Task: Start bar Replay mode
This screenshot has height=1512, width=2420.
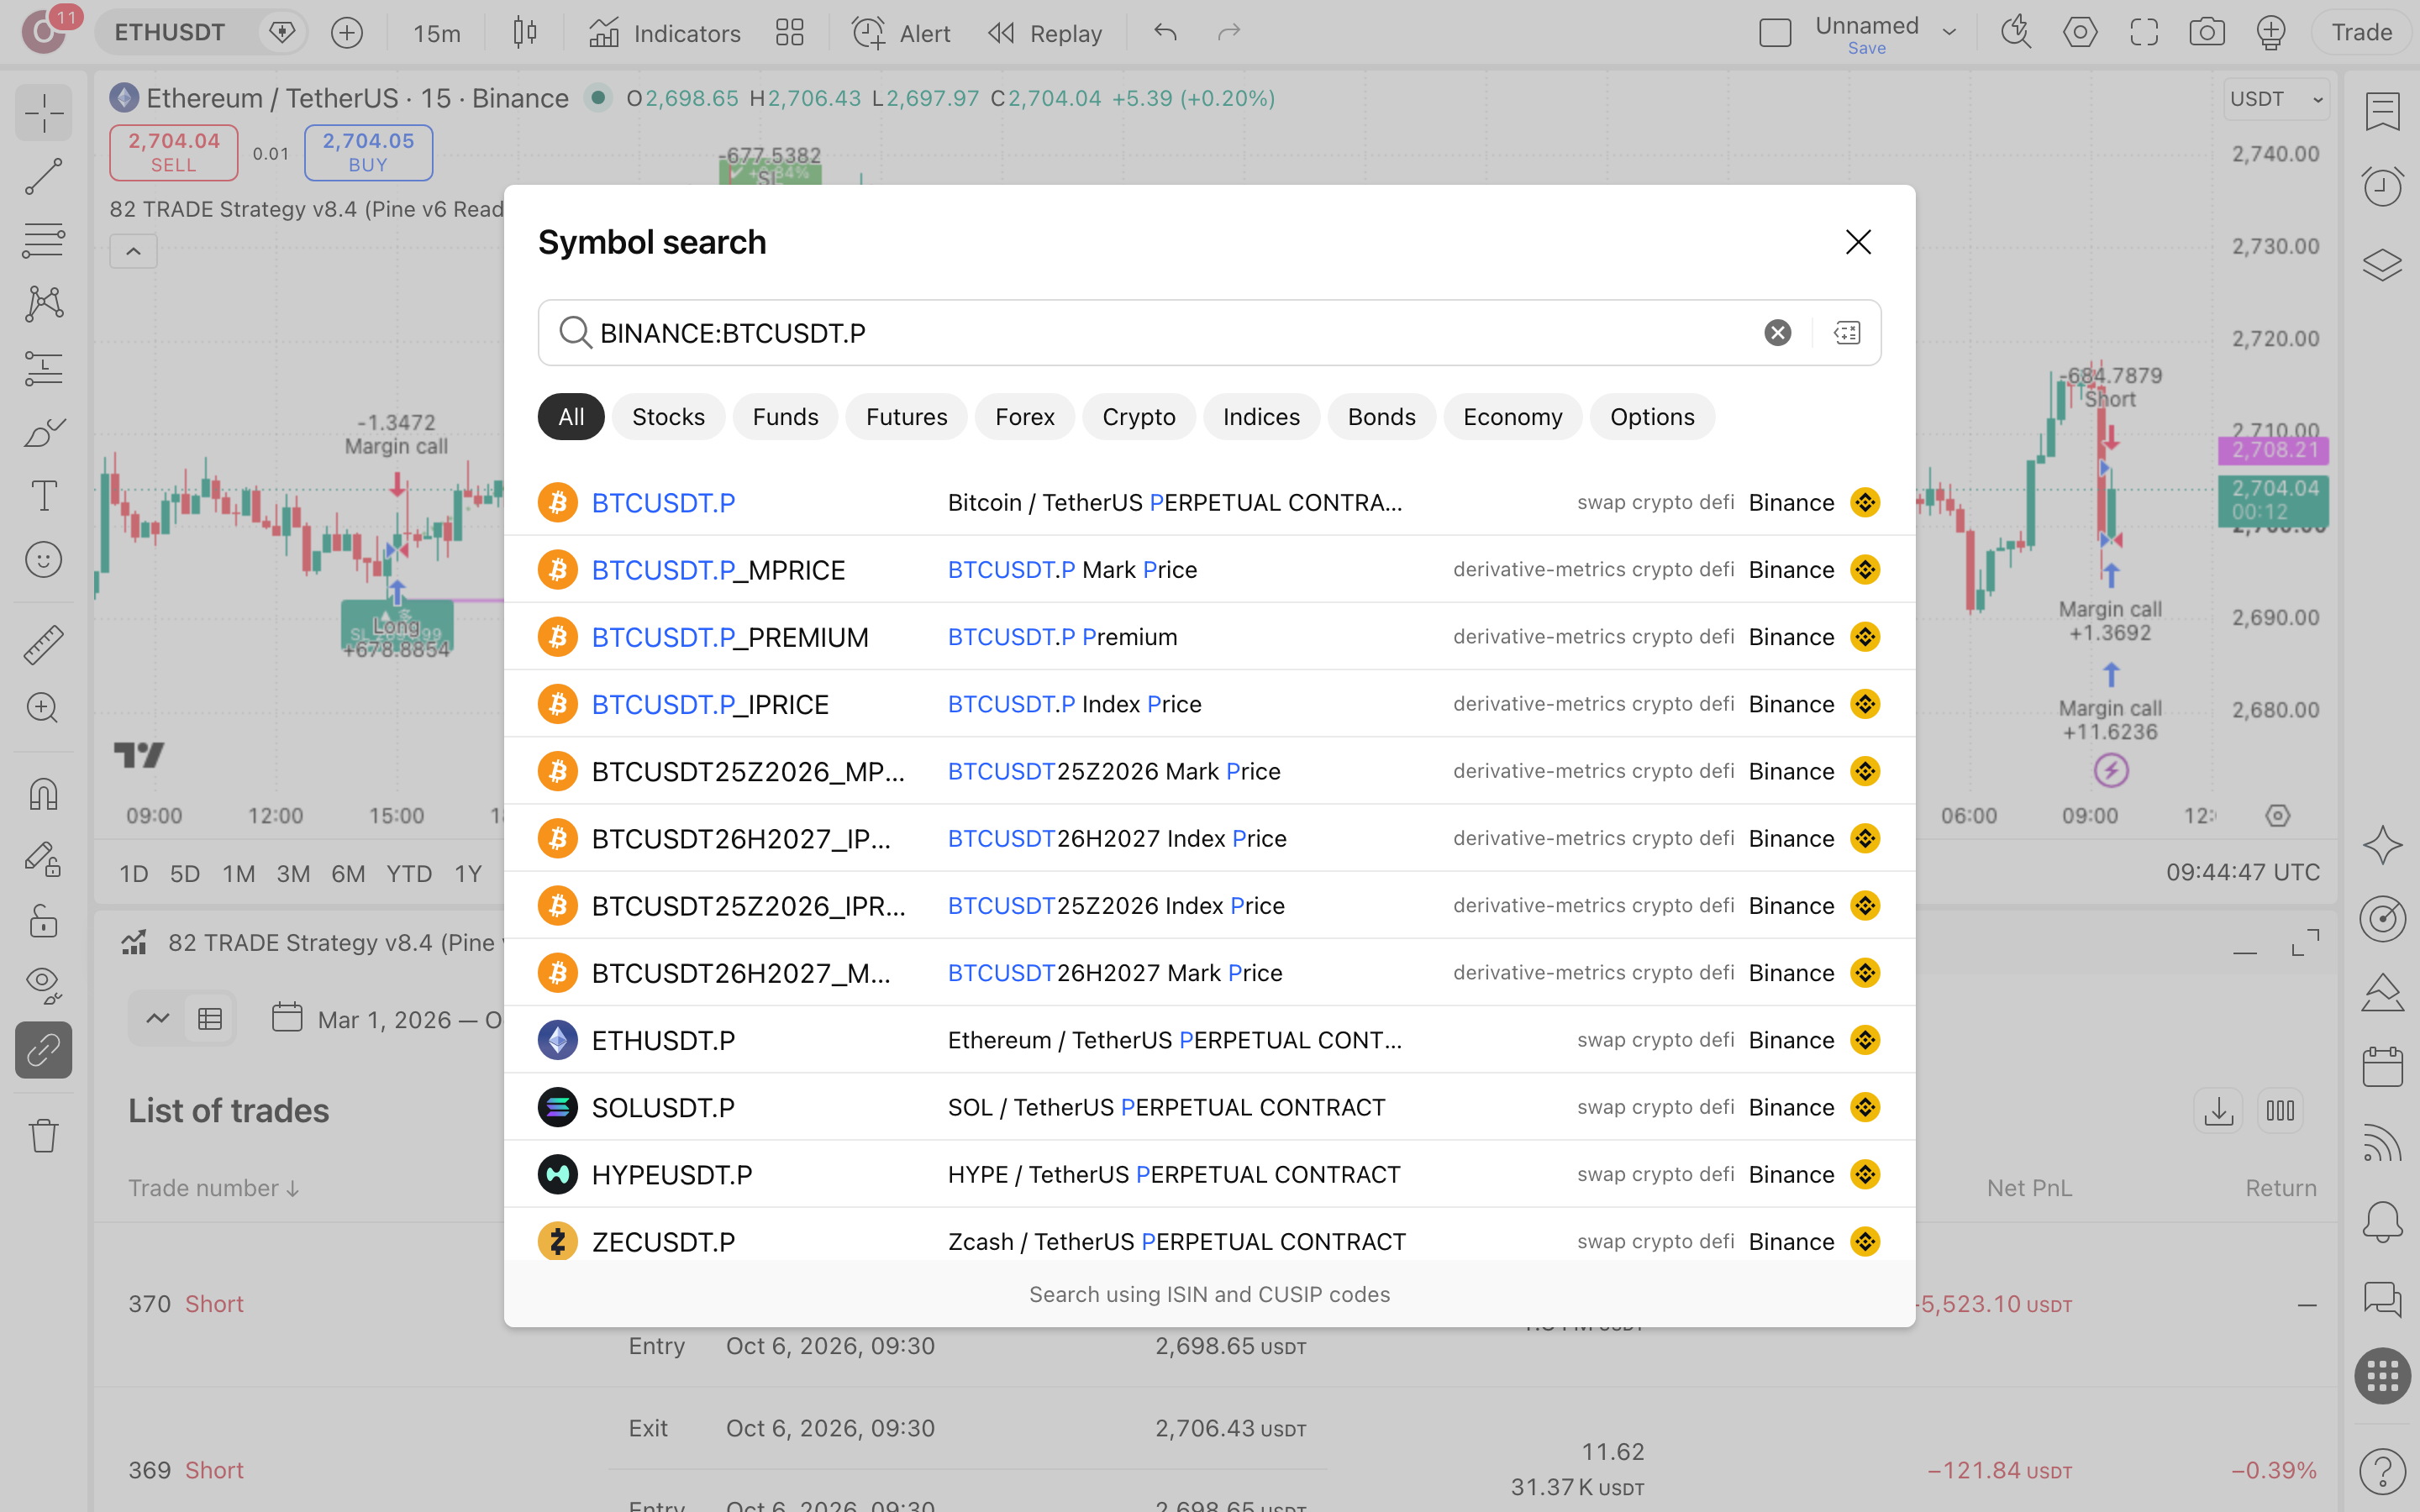Action: click(1045, 33)
